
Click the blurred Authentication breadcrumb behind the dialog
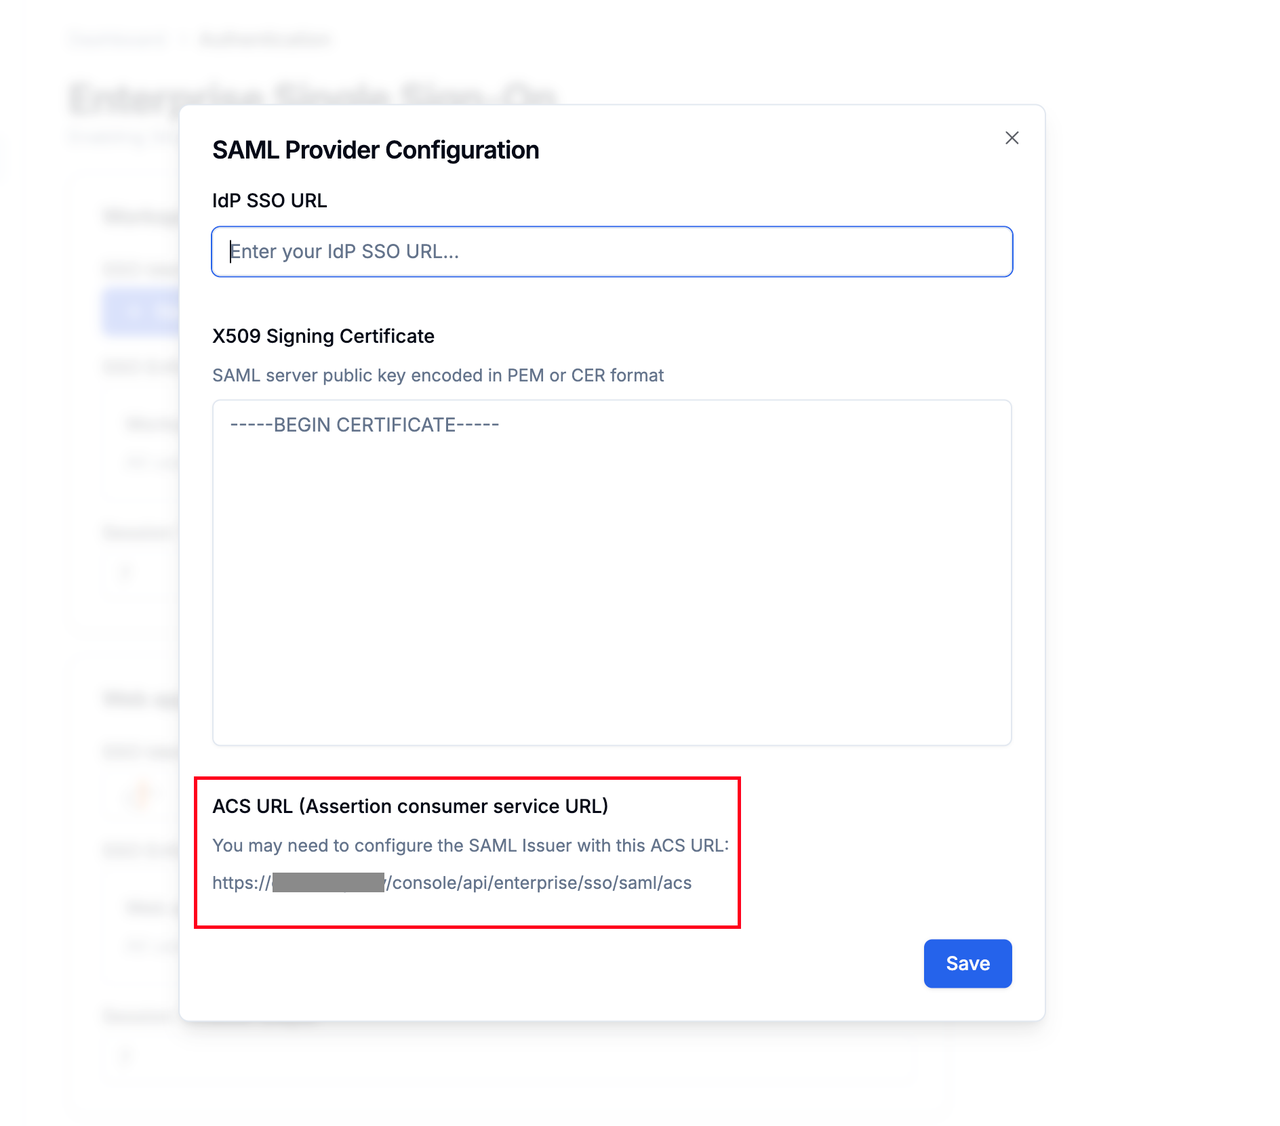pos(265,39)
